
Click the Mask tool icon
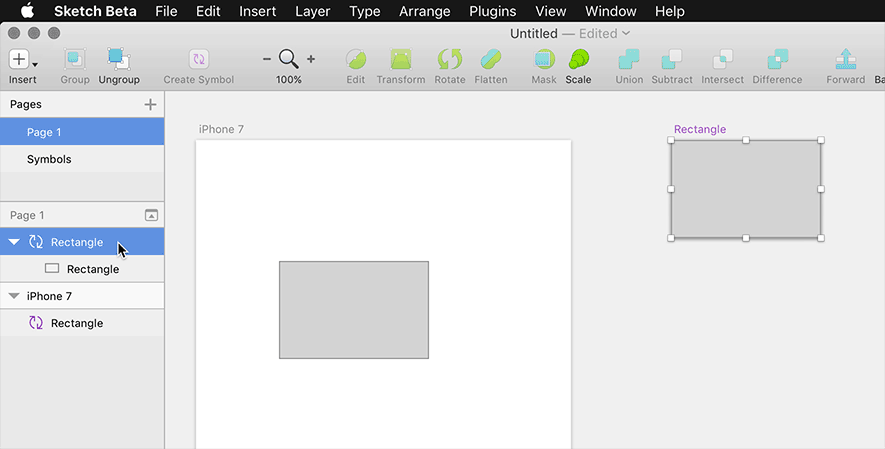[544, 59]
